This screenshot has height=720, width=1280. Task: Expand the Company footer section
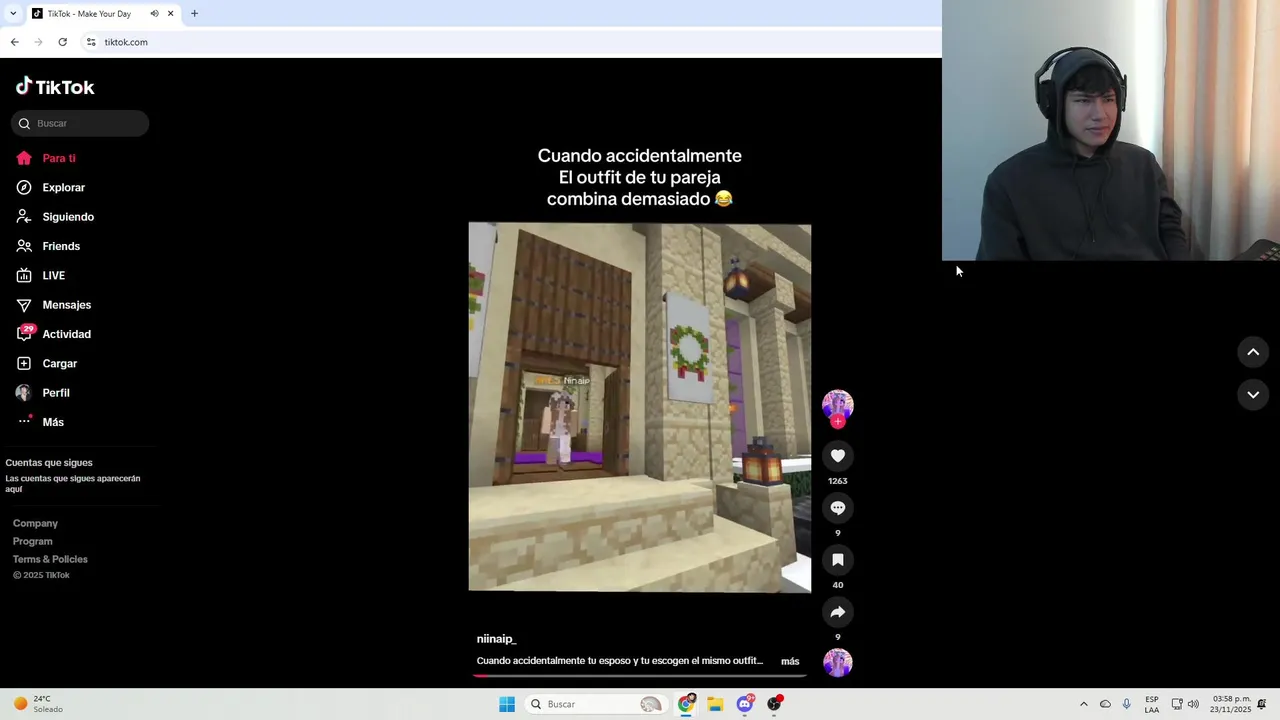click(x=35, y=523)
